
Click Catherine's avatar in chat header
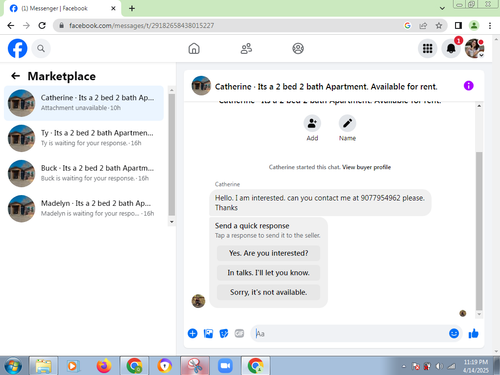pos(201,86)
